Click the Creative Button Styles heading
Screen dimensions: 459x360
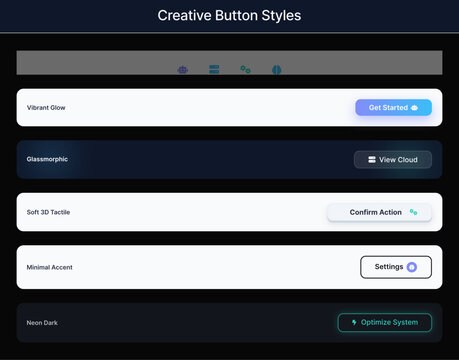tap(229, 16)
